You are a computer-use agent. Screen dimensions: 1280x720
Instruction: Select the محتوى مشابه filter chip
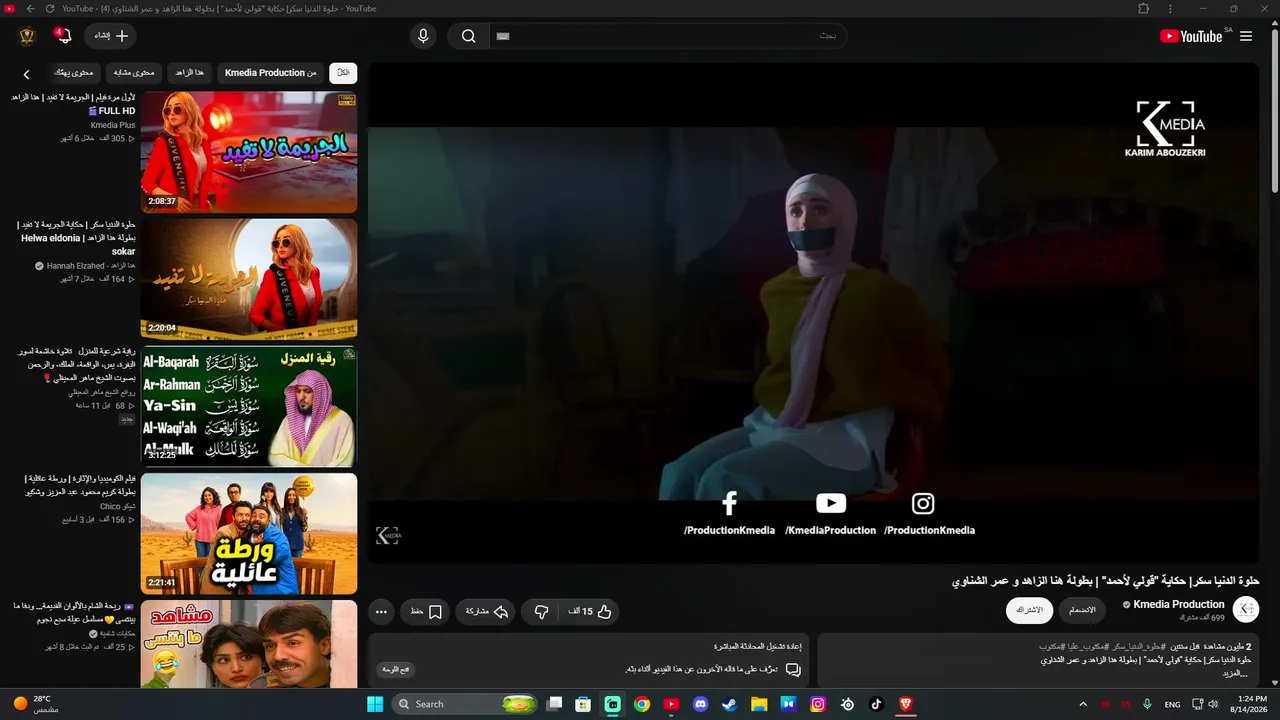(x=134, y=73)
